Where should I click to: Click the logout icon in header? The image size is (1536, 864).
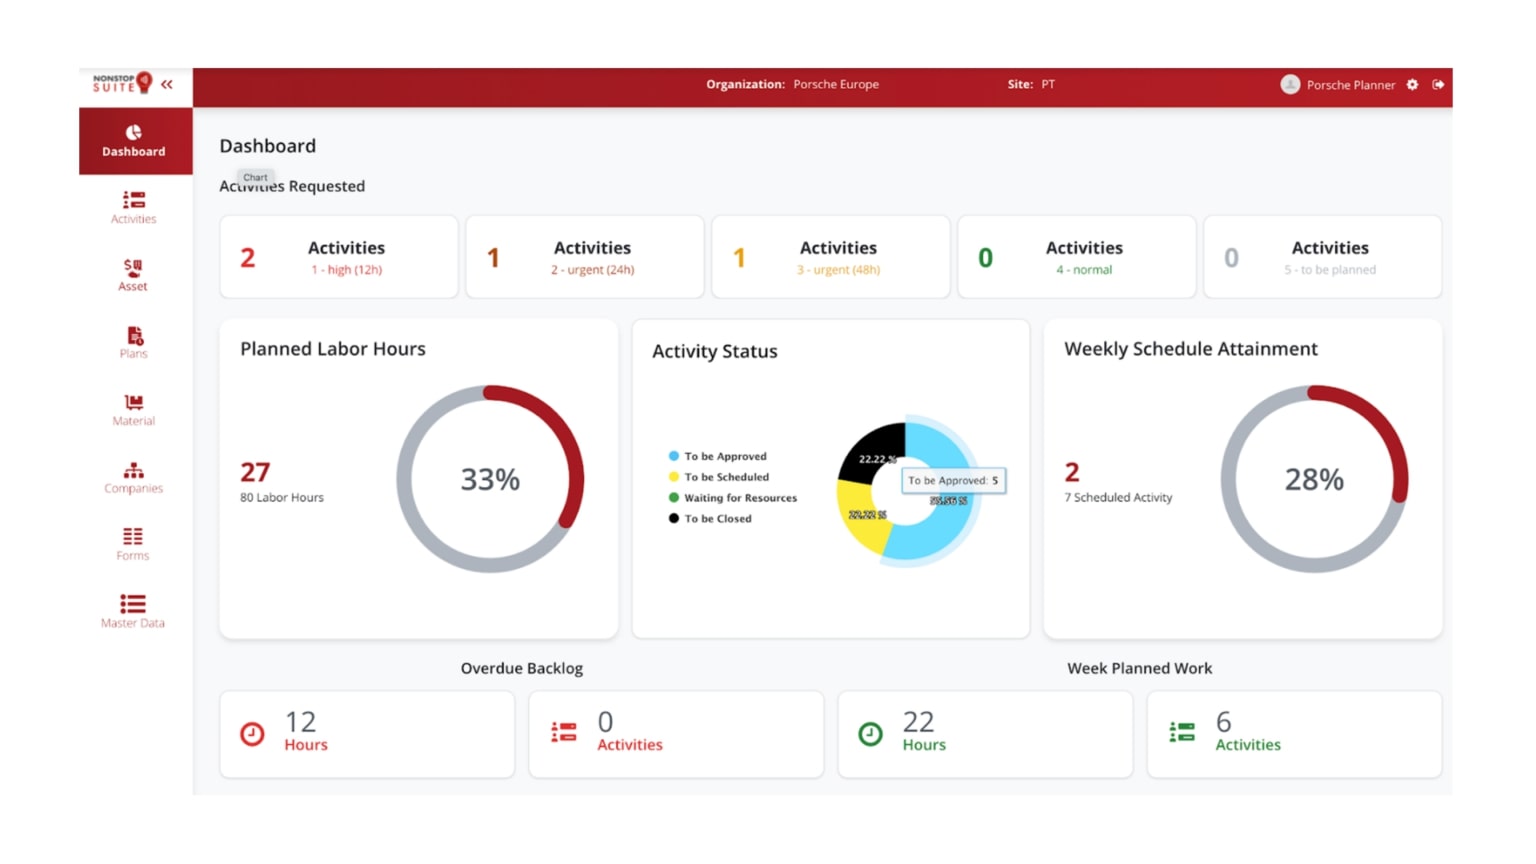[1438, 85]
